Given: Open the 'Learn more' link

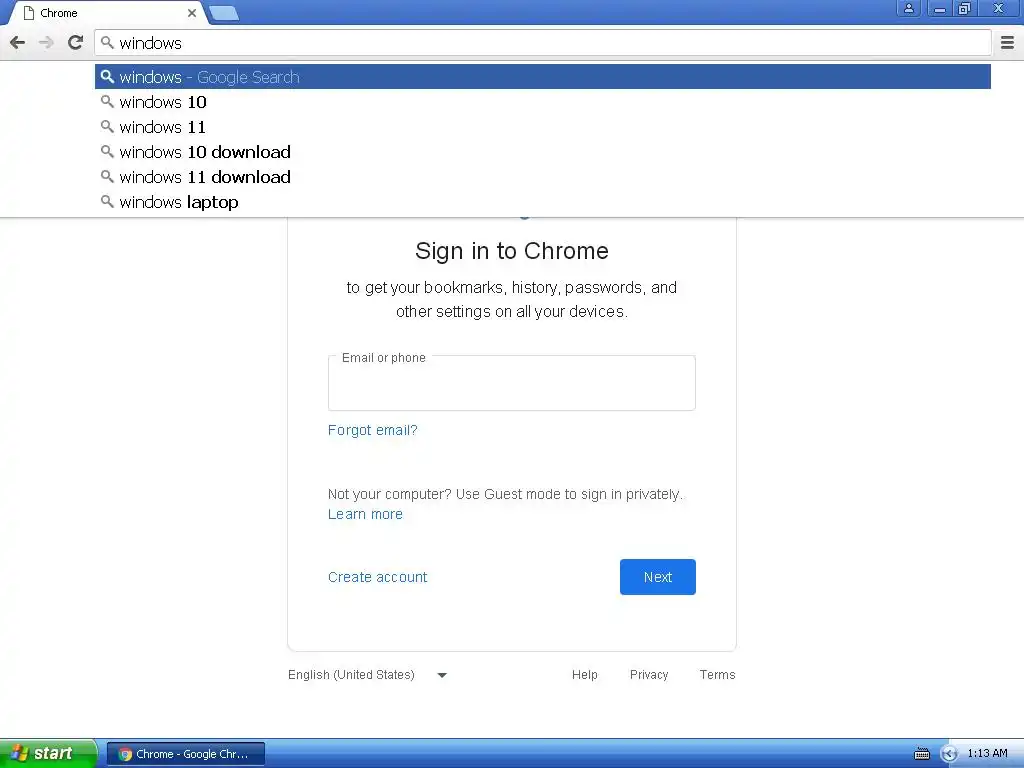Looking at the screenshot, I should [365, 515].
